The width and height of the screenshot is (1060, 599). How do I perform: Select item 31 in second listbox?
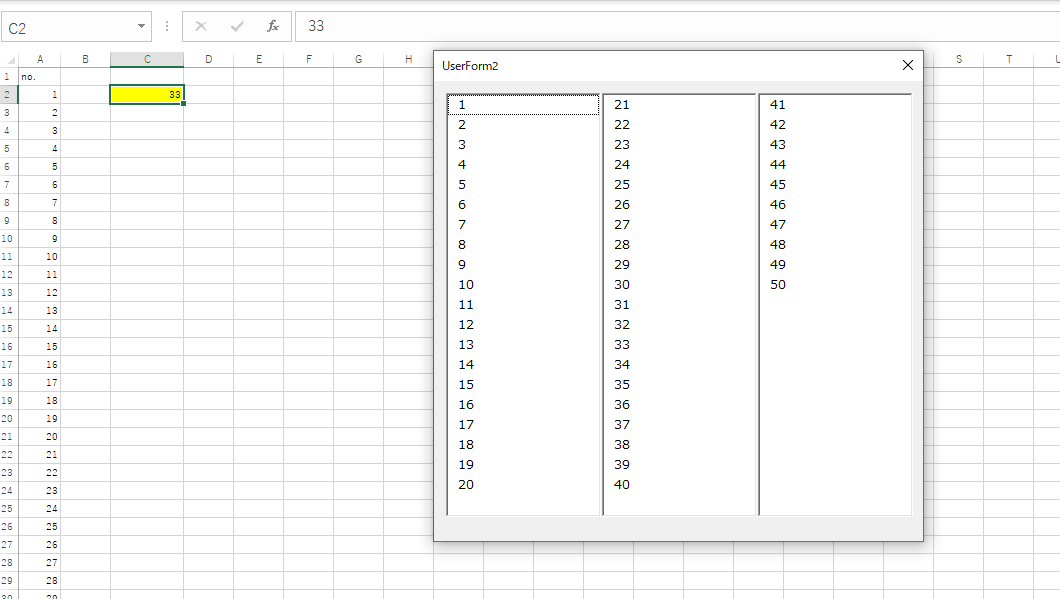[679, 305]
